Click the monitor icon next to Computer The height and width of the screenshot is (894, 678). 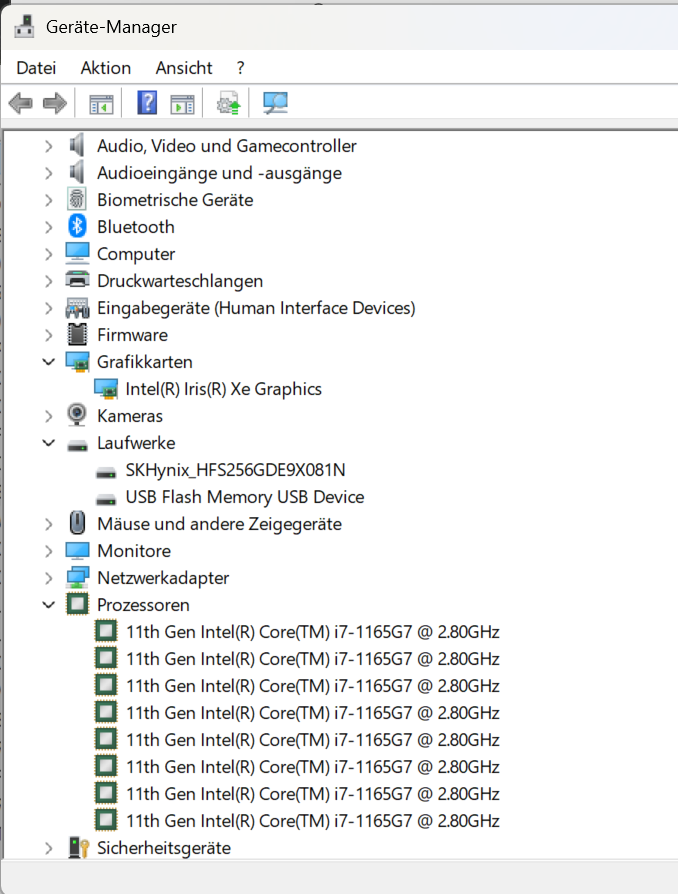(x=77, y=253)
